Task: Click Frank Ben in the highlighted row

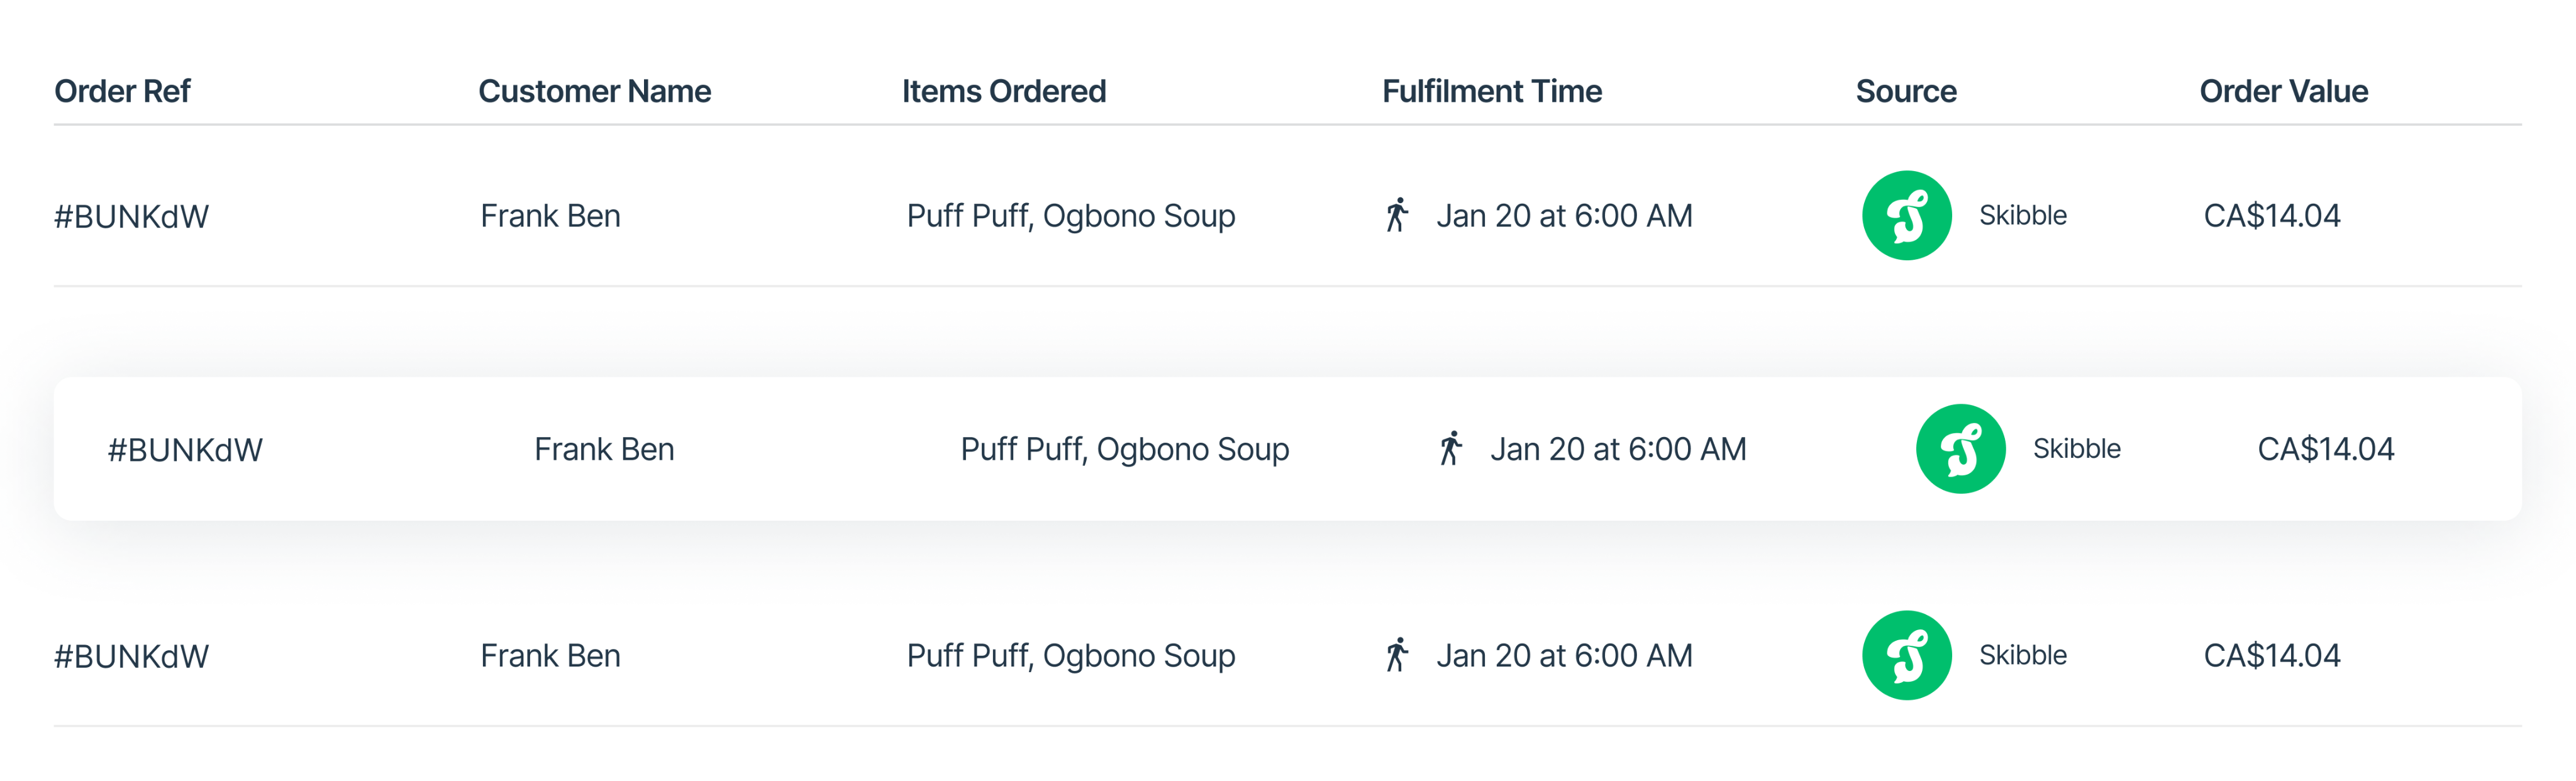Action: 604,450
